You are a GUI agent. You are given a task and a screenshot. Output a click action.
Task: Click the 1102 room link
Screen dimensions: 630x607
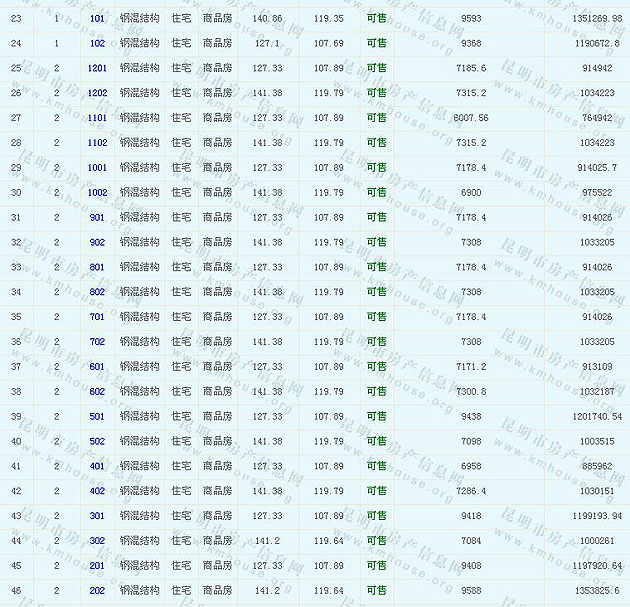(97, 143)
